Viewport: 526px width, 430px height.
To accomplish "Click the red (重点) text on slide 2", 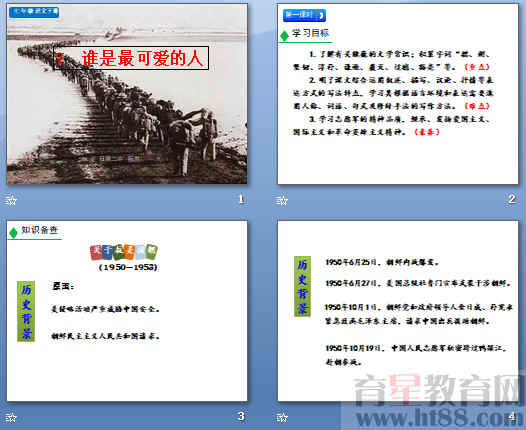I will 477,67.
